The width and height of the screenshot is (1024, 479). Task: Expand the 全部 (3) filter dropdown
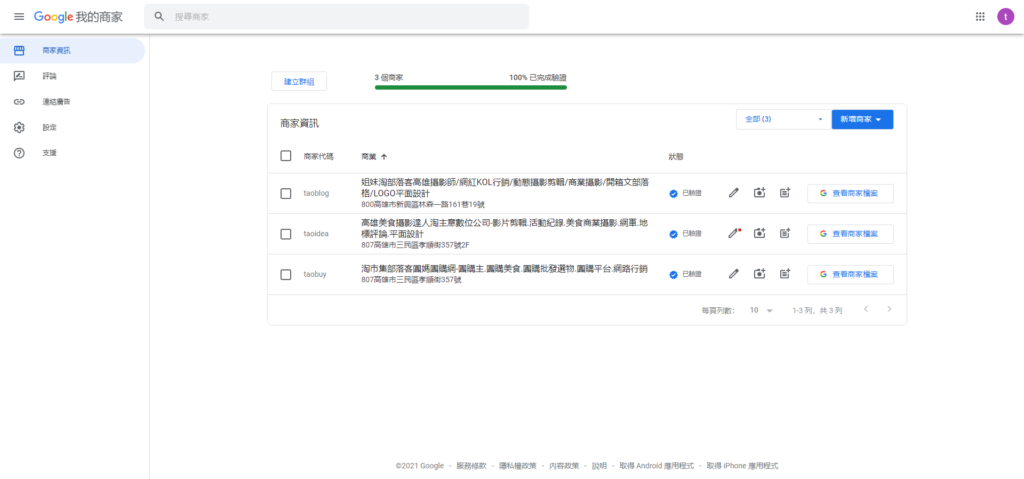point(783,119)
